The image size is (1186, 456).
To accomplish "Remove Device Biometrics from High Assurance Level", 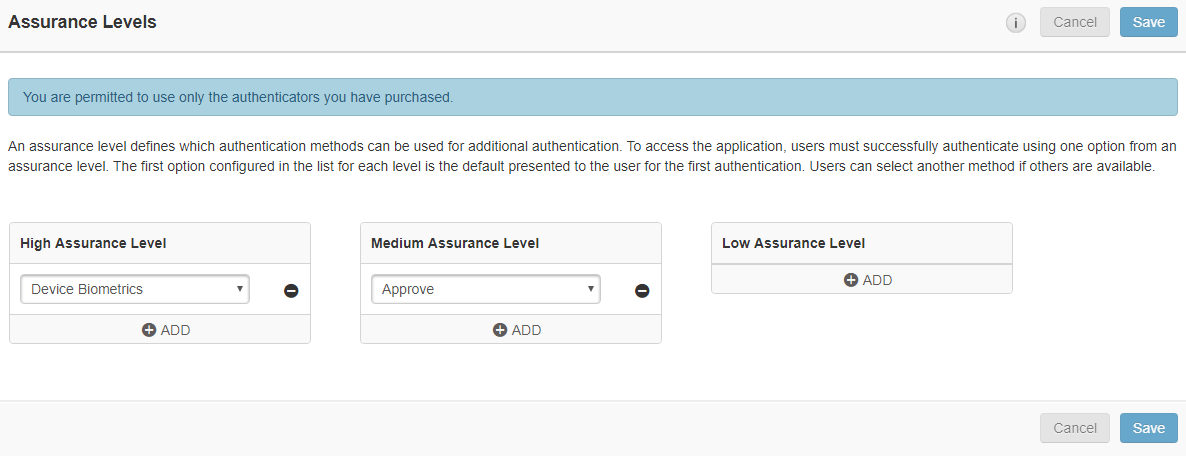I will click(291, 291).
